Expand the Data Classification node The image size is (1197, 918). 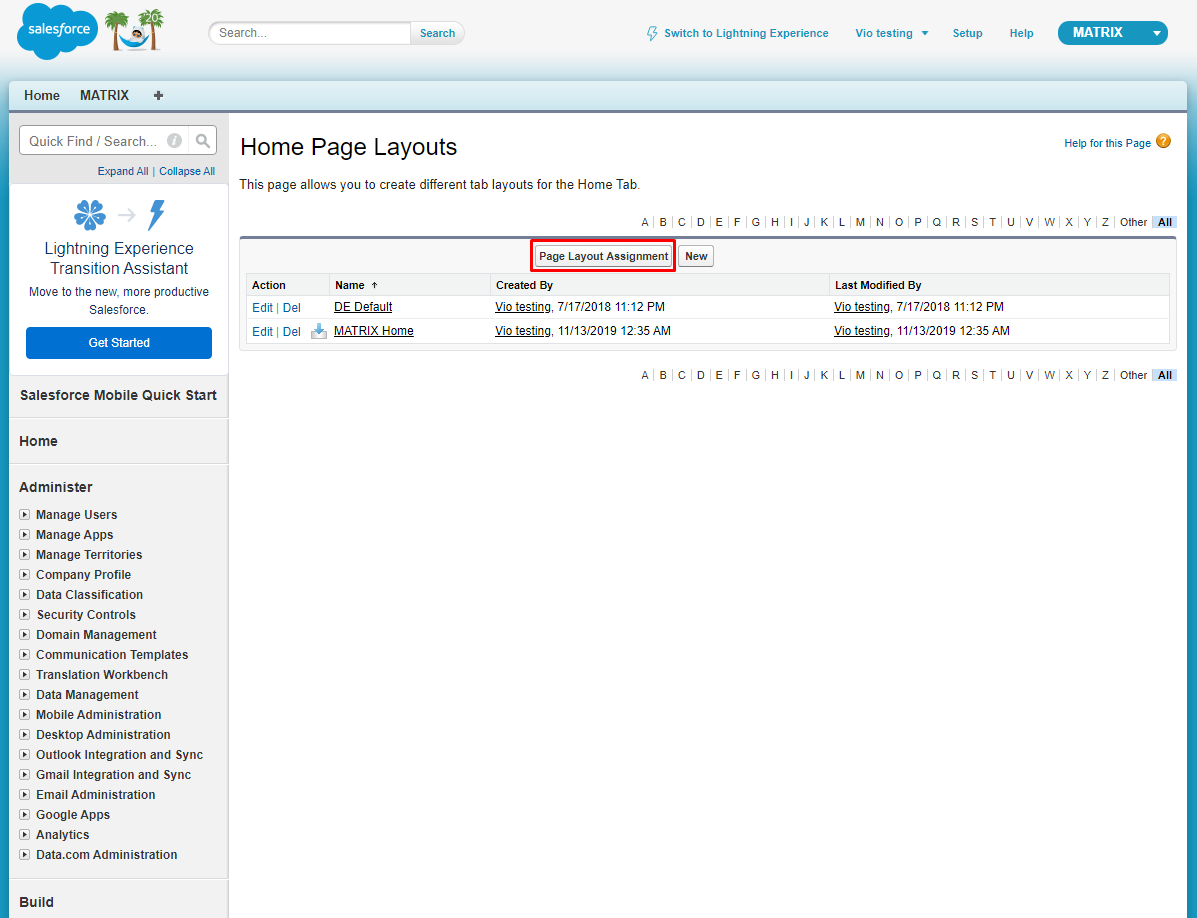(x=24, y=594)
